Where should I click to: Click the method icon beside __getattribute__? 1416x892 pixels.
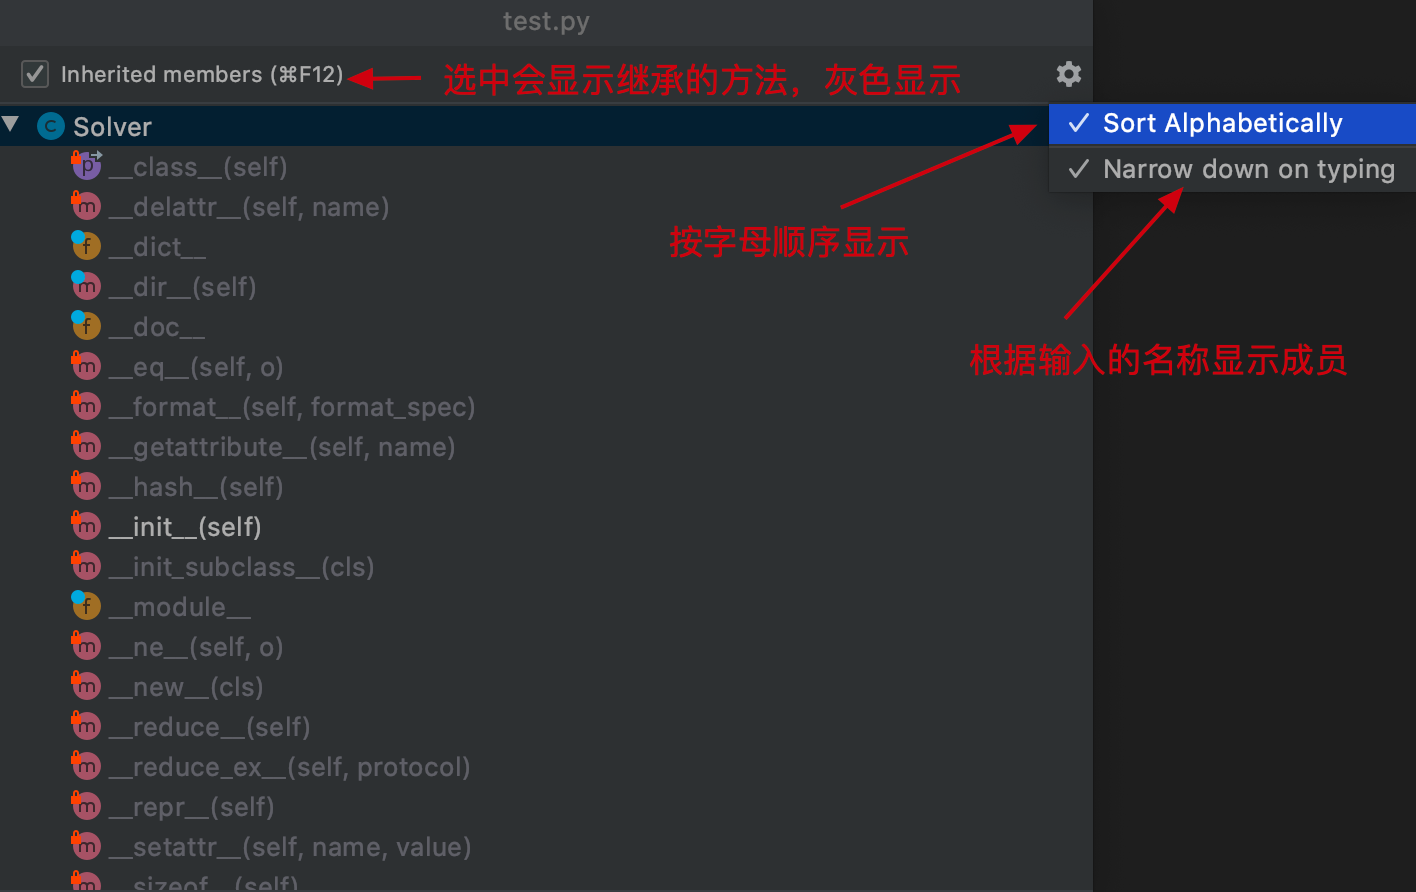pos(87,446)
